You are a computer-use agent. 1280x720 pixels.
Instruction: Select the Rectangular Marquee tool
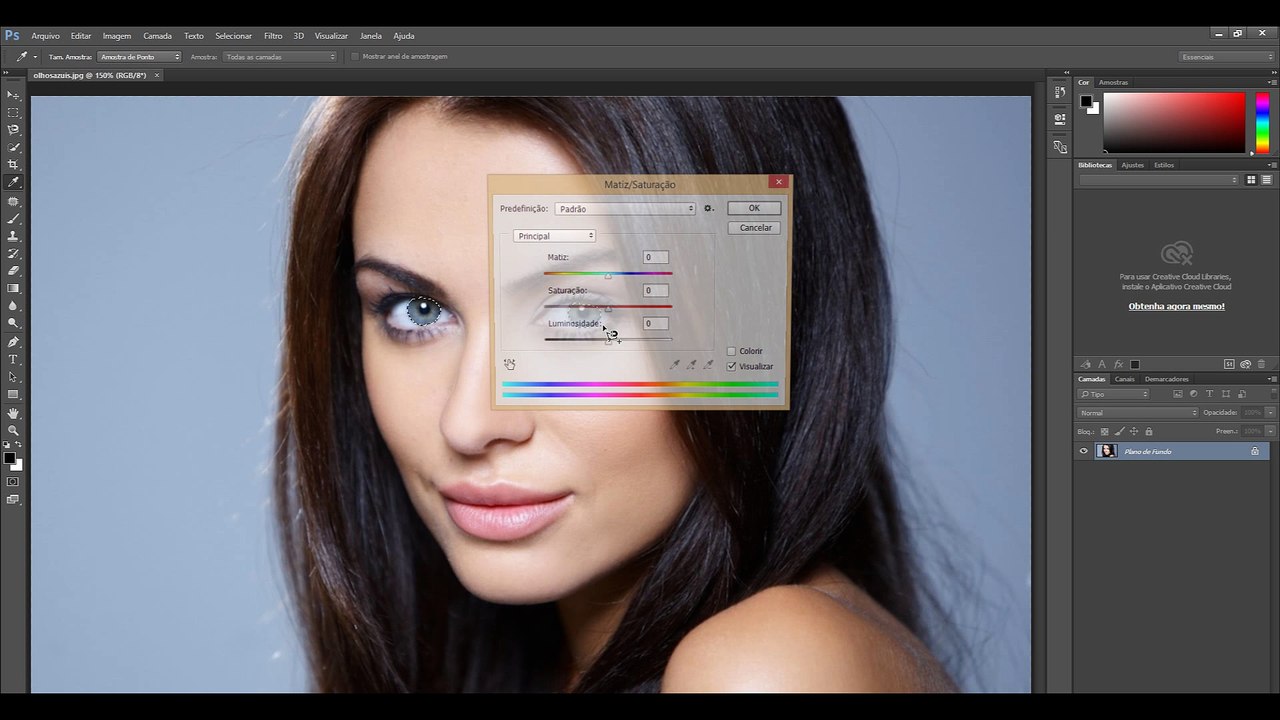13,113
